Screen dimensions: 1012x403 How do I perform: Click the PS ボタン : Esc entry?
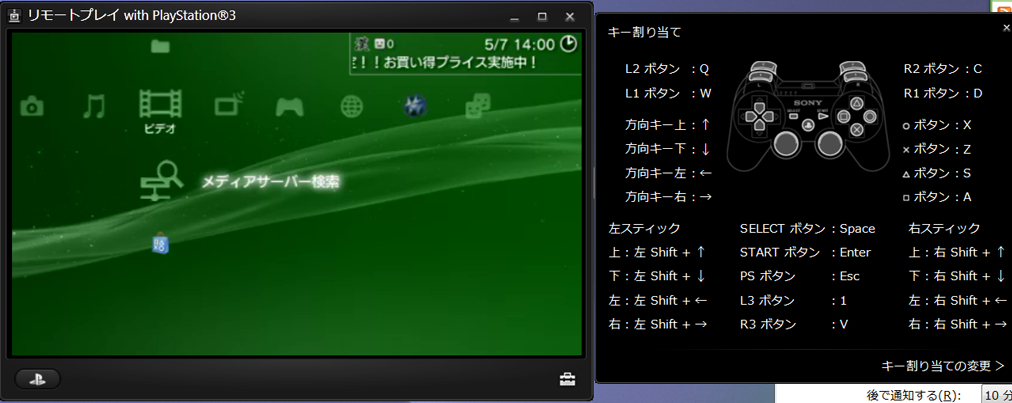pyautogui.click(x=800, y=276)
